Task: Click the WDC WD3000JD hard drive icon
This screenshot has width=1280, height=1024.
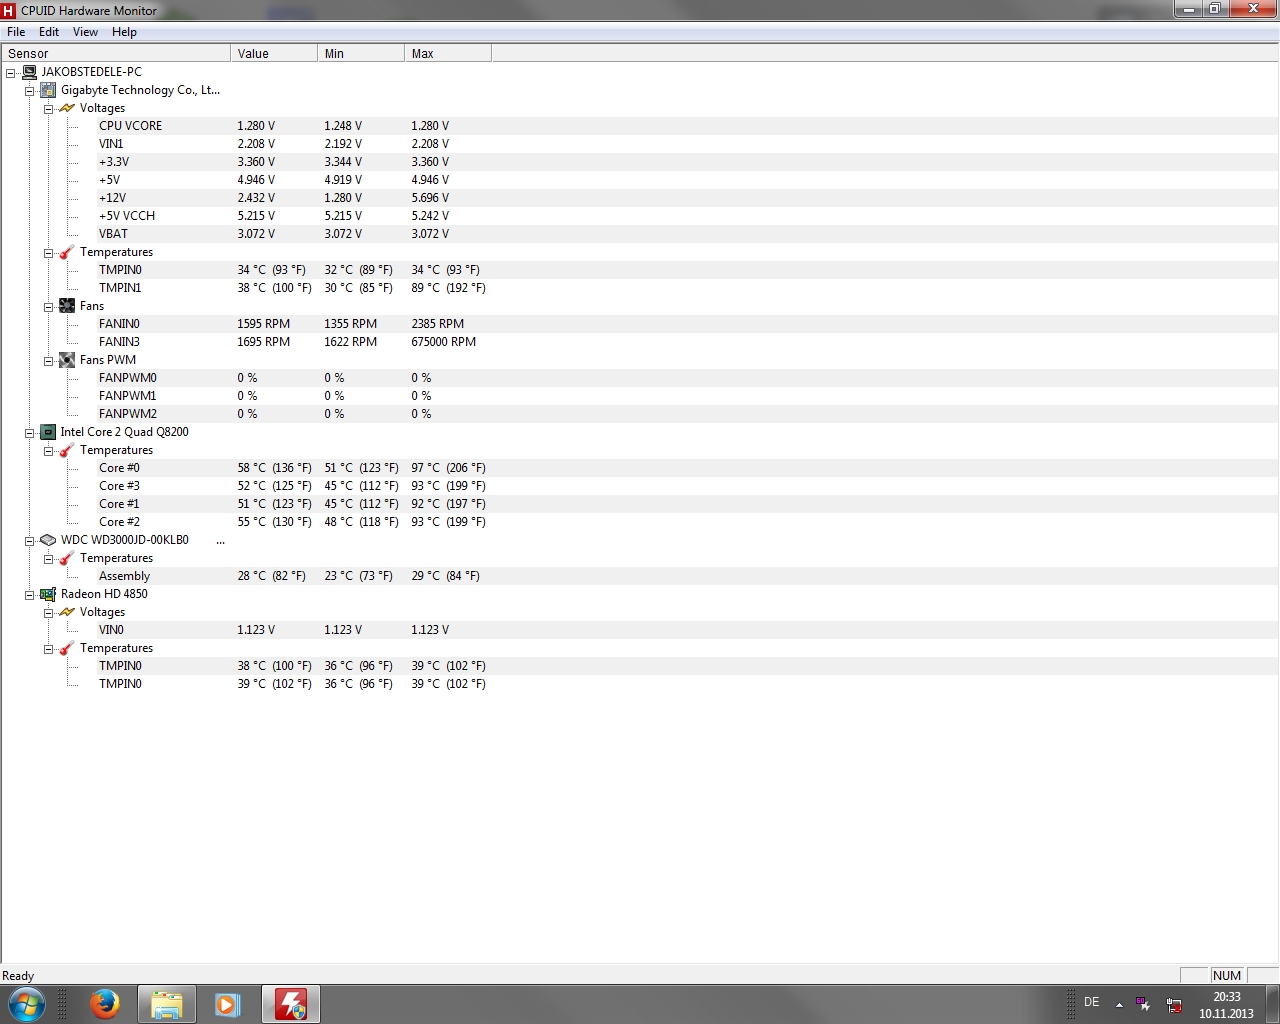Action: coord(48,540)
